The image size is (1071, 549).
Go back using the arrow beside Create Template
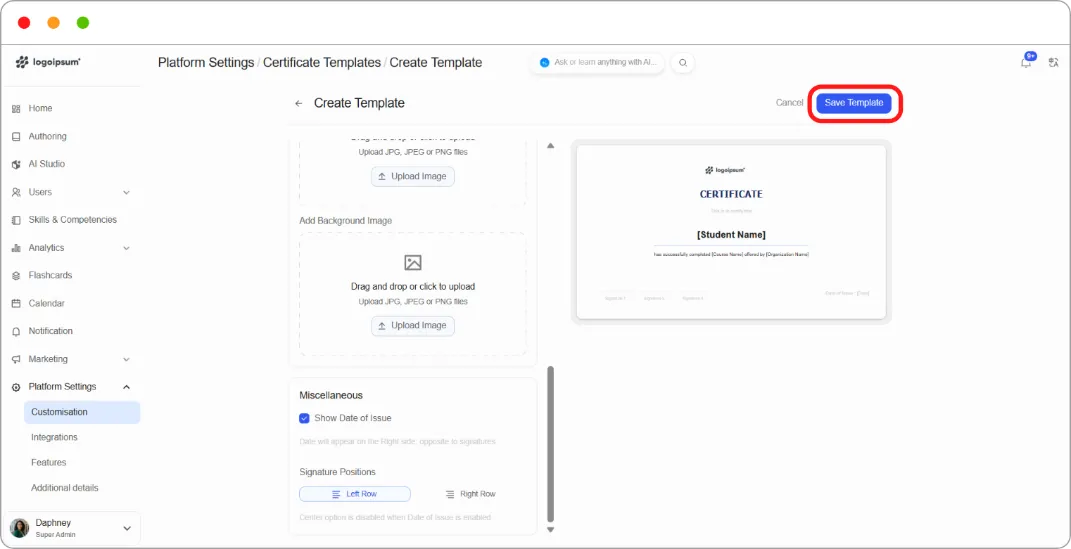click(x=298, y=104)
